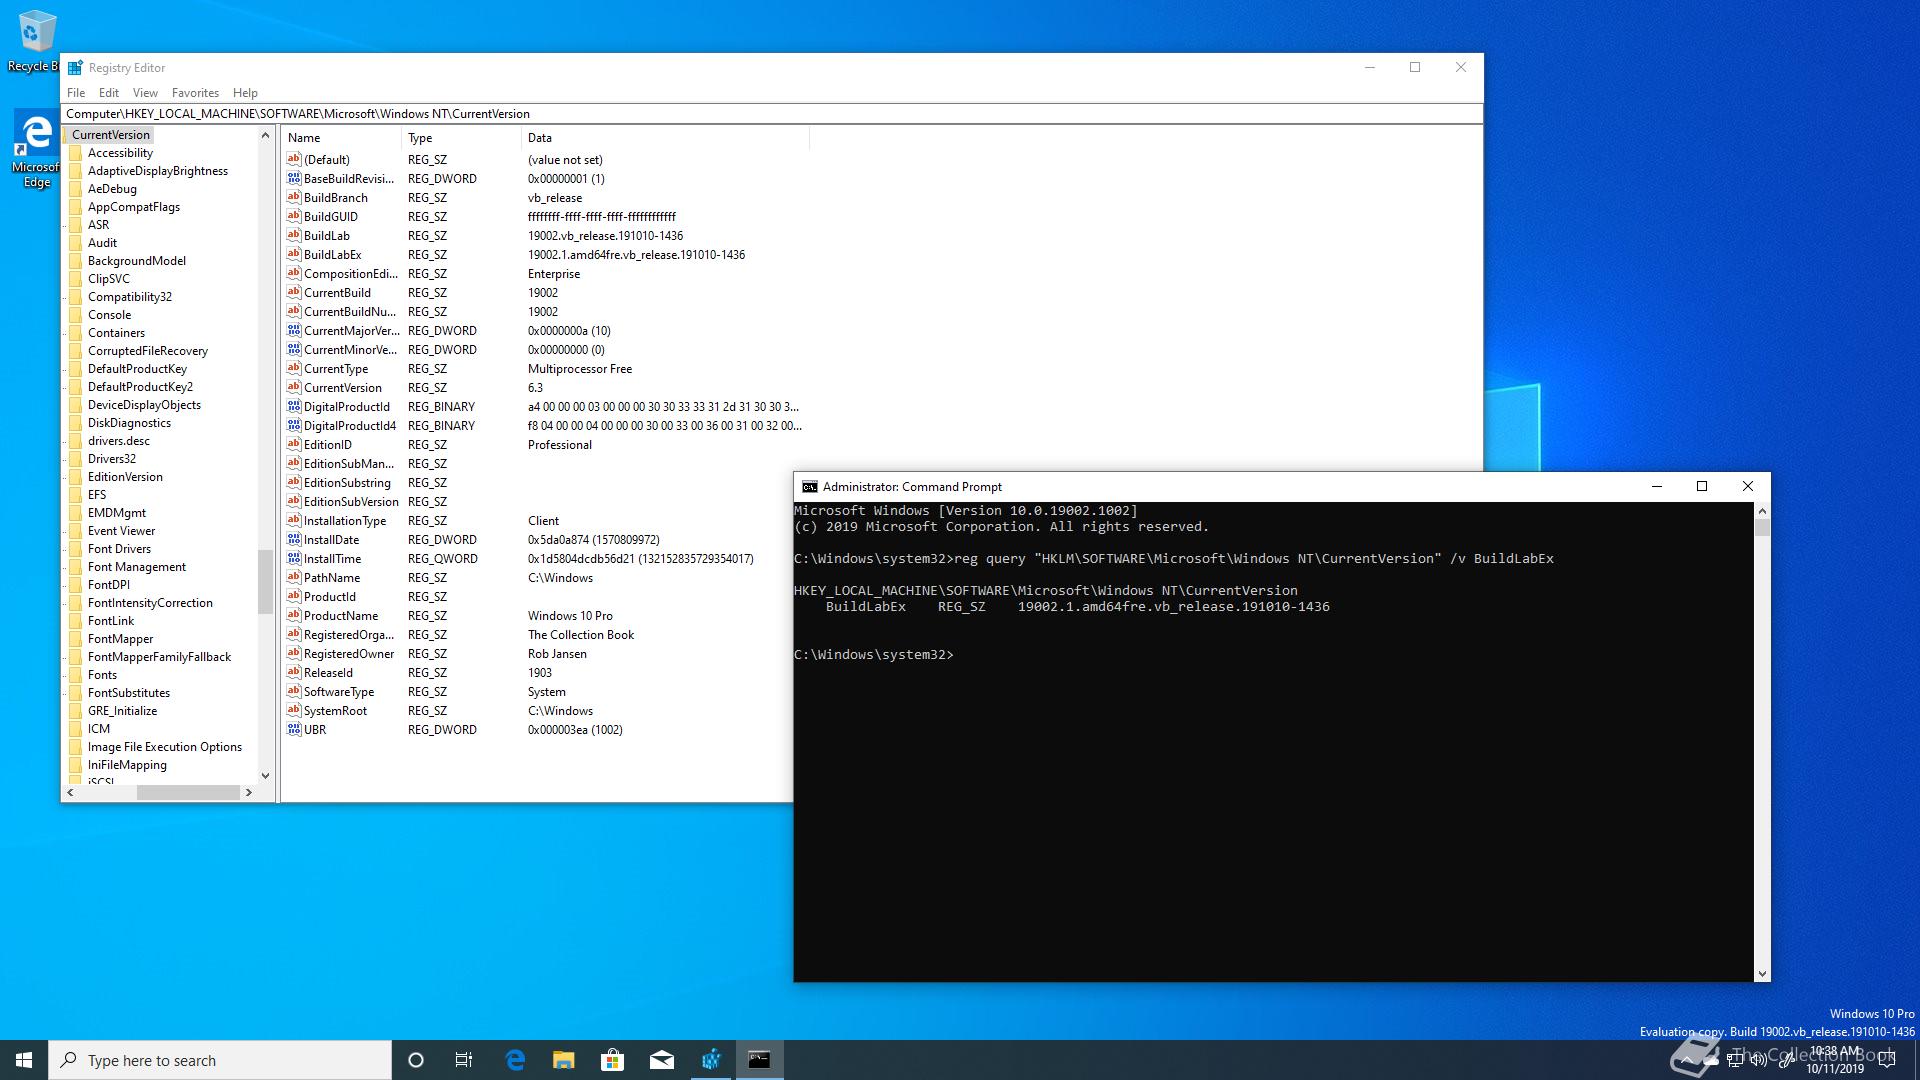Screen dimensions: 1920x1080
Task: Select the UBR DWORD value icon
Action: (294, 729)
